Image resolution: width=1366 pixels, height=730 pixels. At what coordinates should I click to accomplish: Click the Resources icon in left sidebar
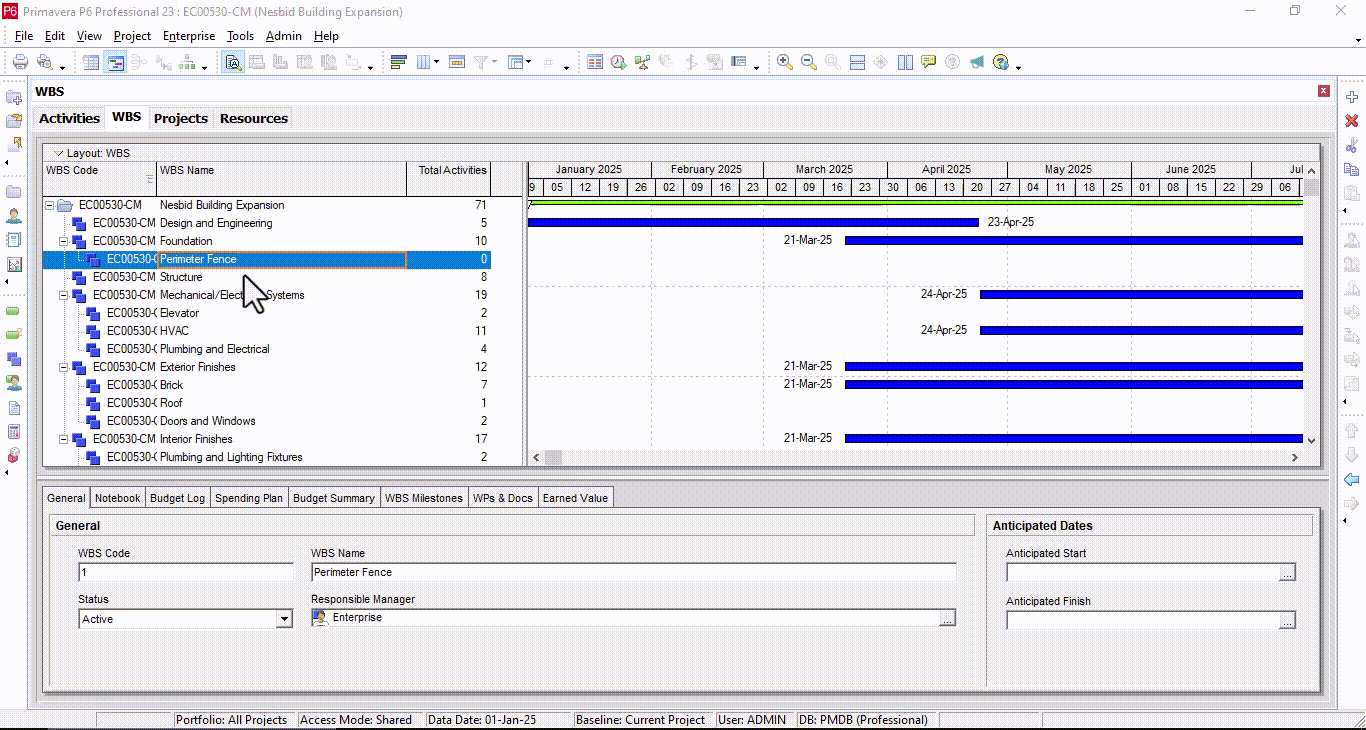click(x=14, y=216)
